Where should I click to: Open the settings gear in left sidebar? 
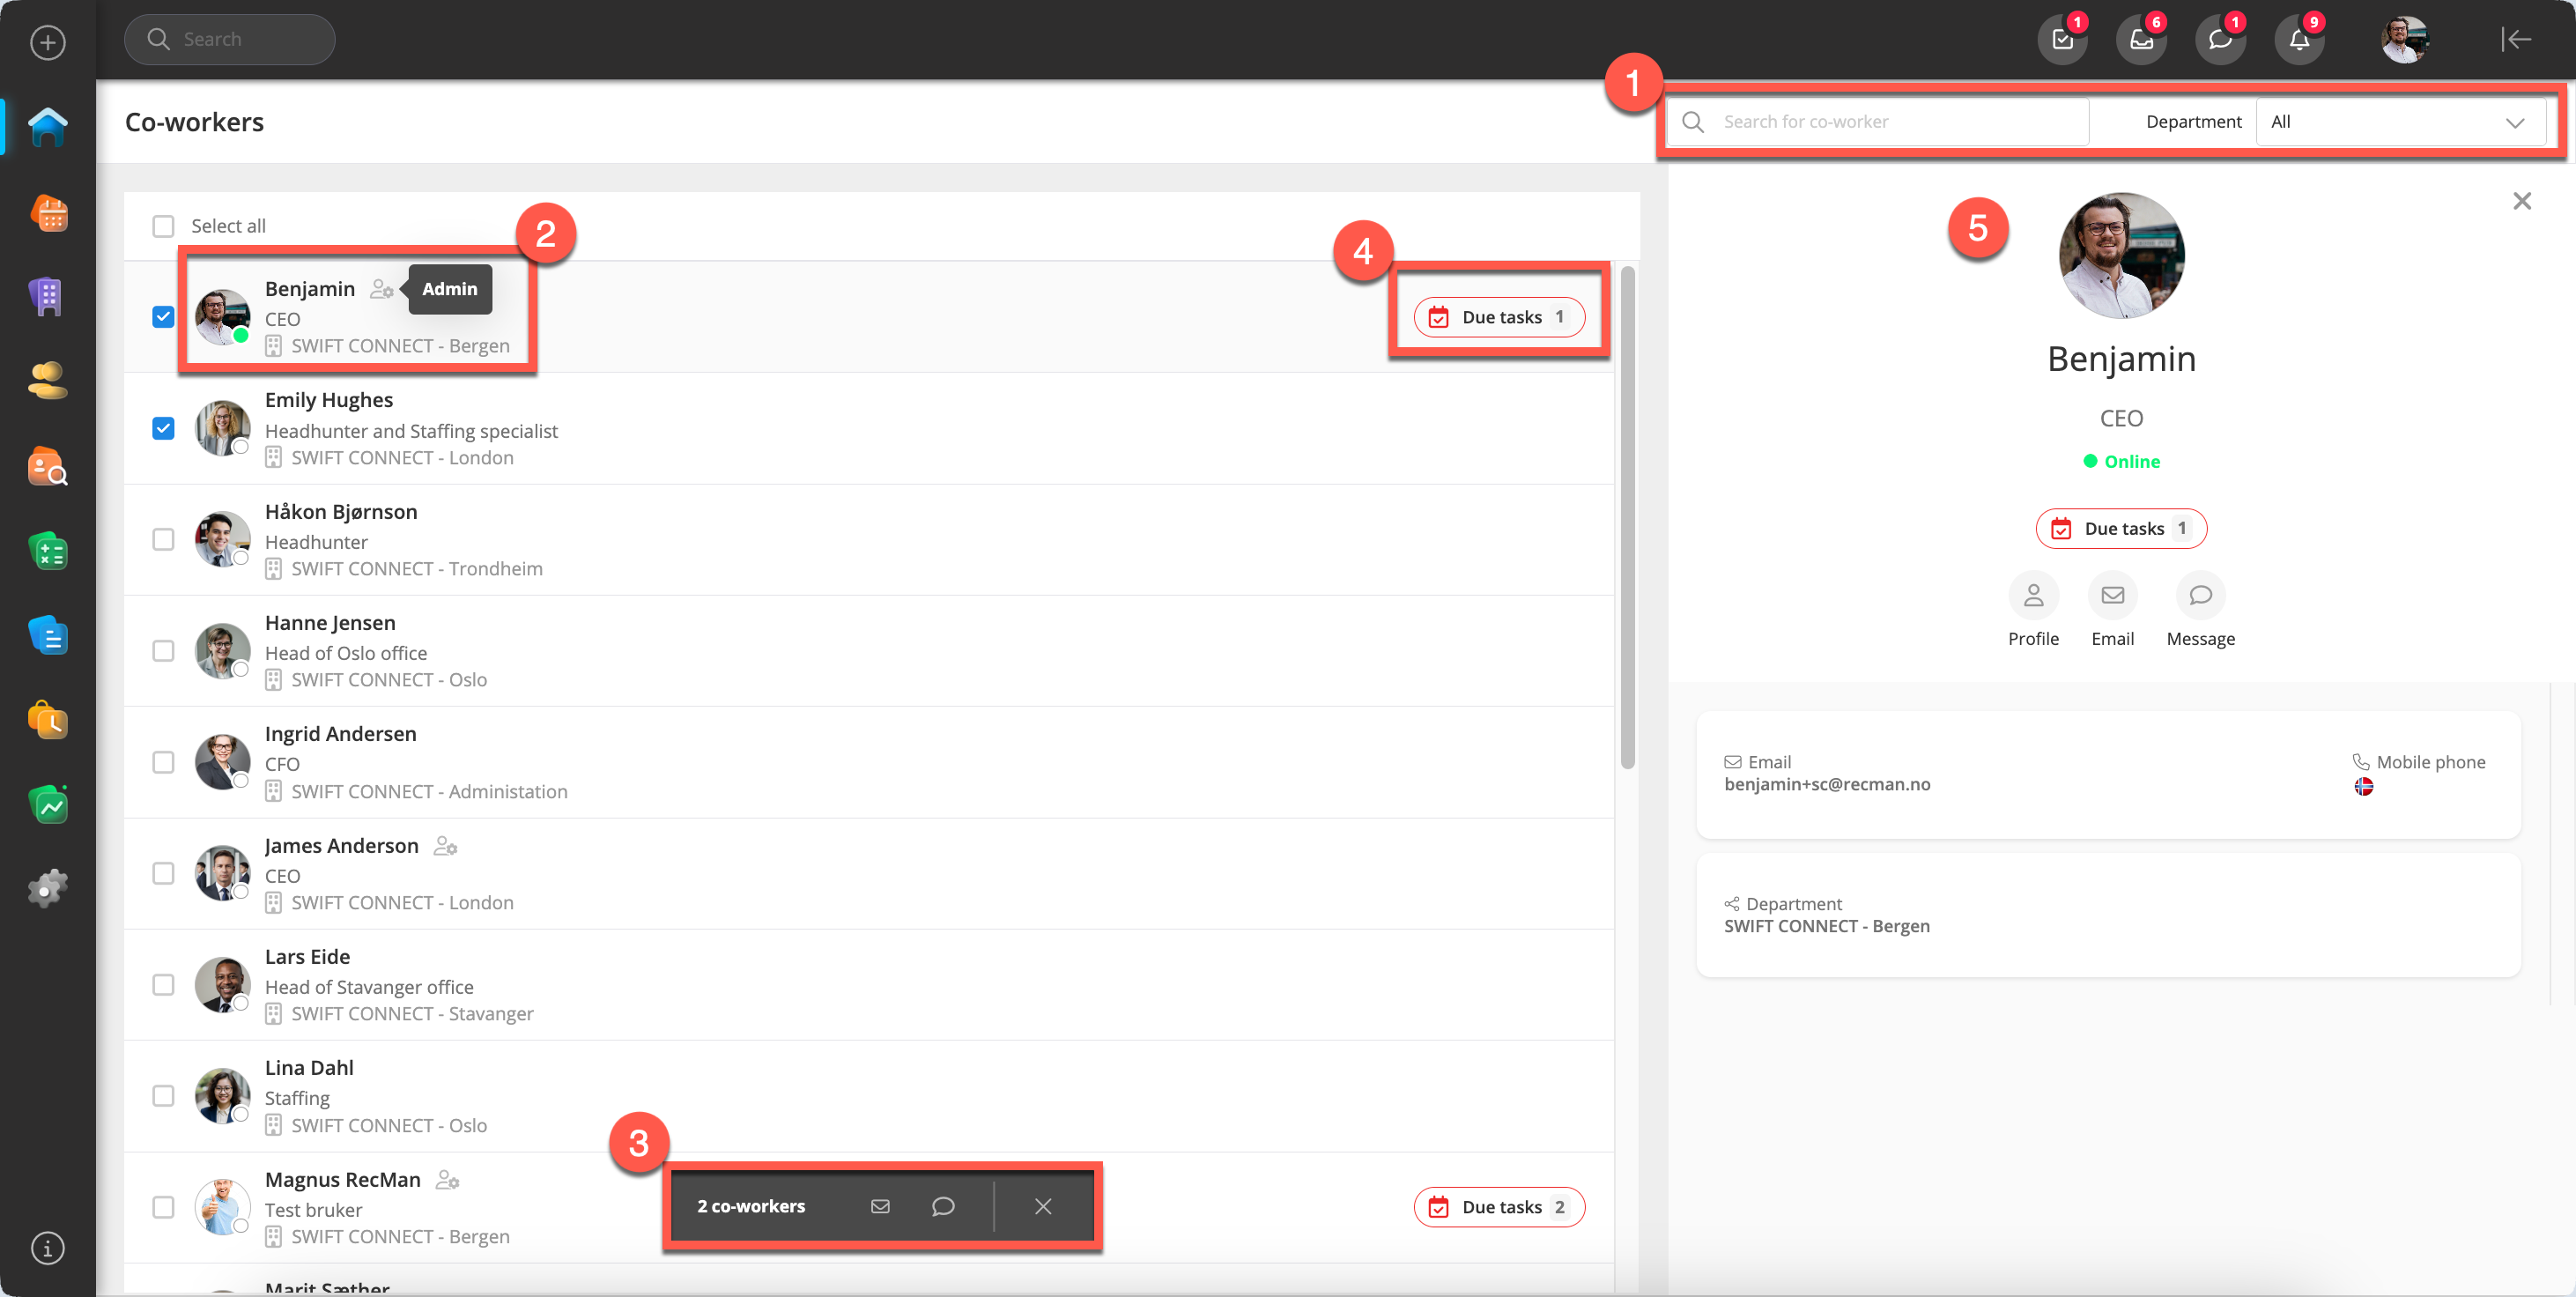coord(48,887)
